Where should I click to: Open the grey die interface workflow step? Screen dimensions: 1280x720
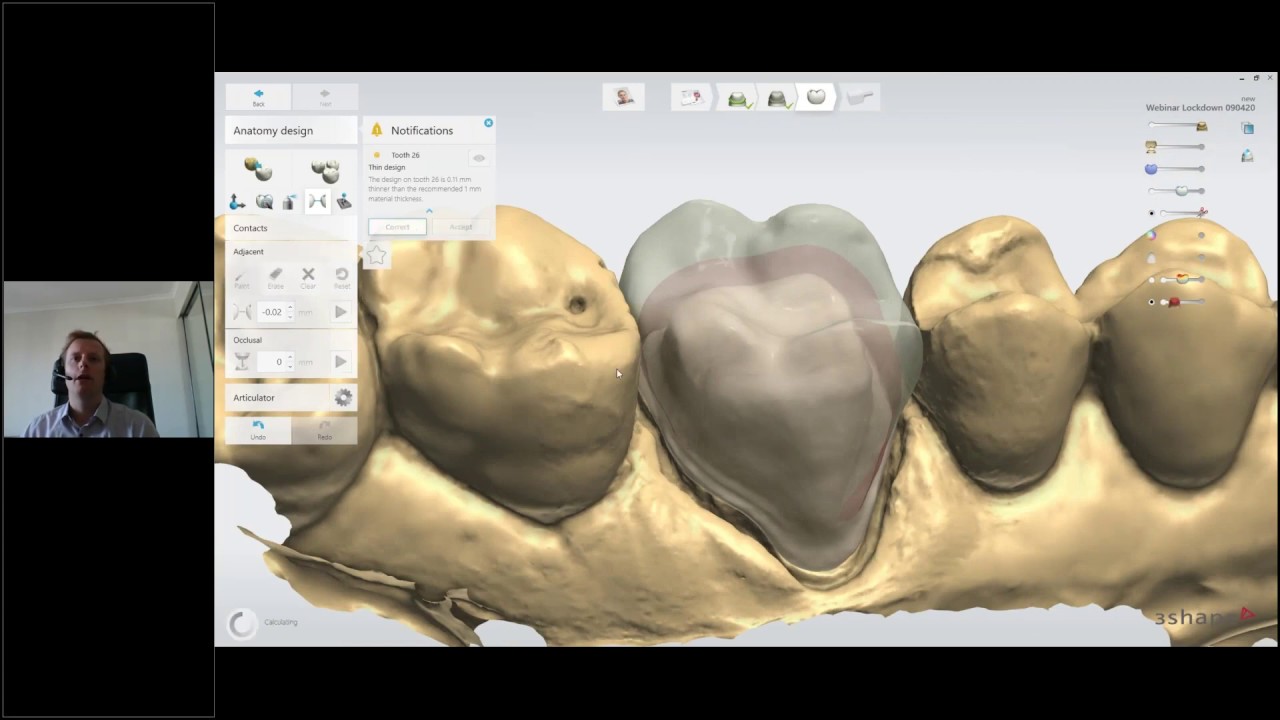(777, 98)
